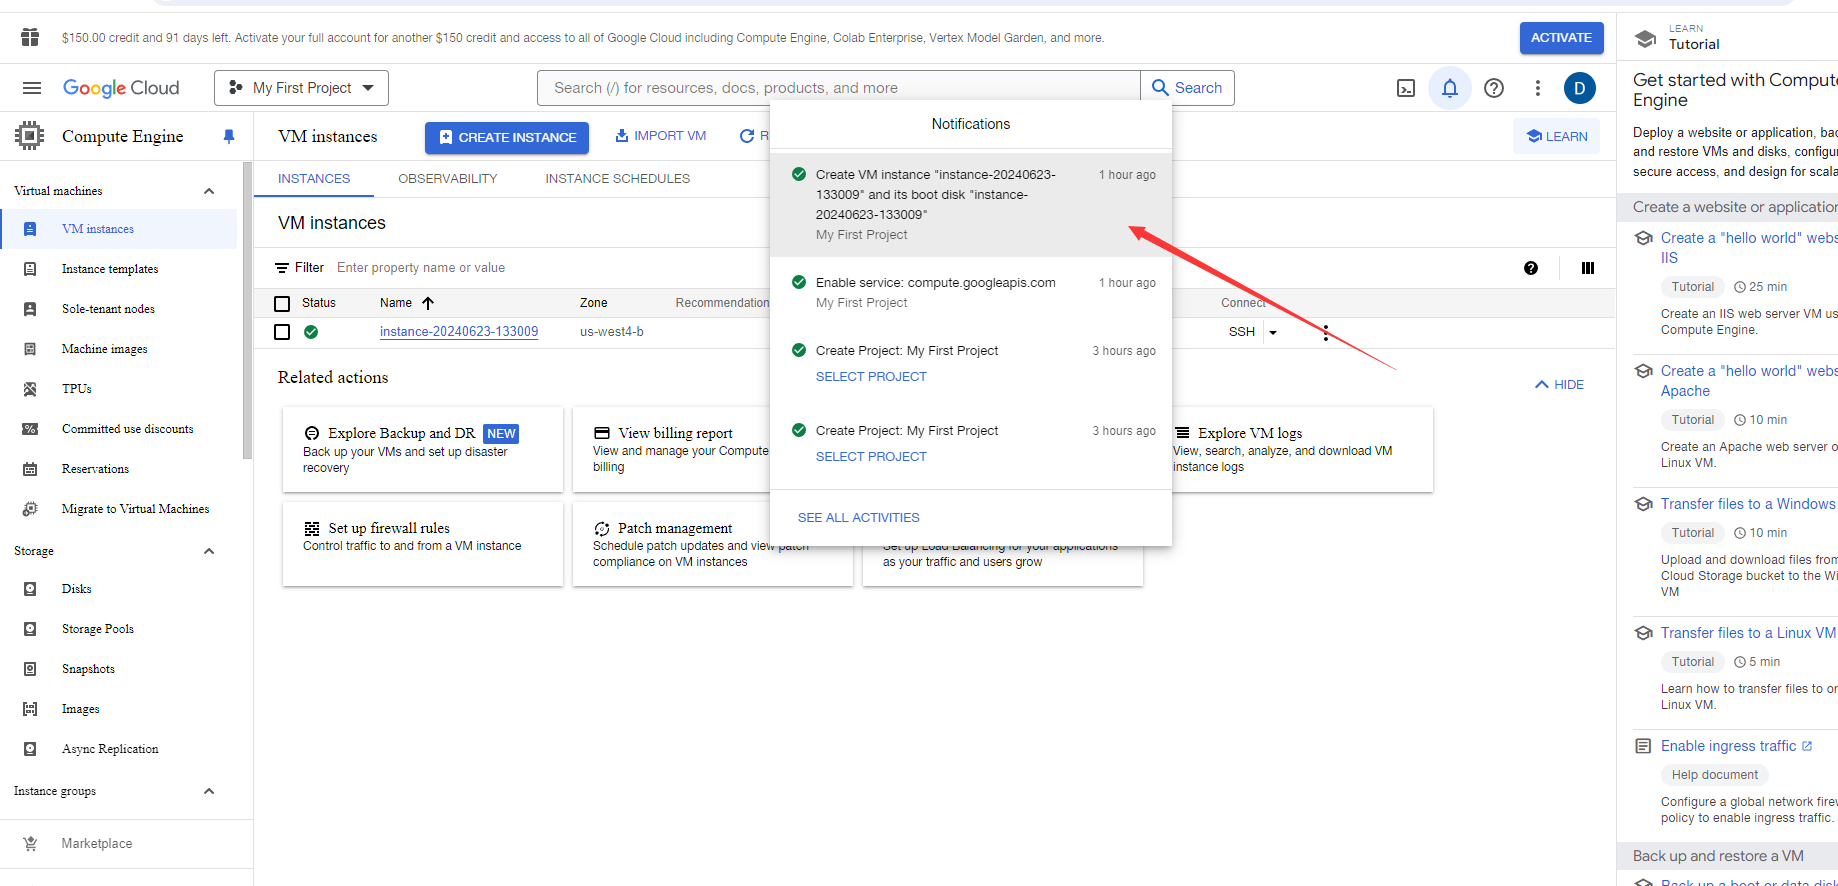Image resolution: width=1838 pixels, height=886 pixels.
Task: Switch to the INSTANCE SCHEDULES tab
Action: click(618, 179)
